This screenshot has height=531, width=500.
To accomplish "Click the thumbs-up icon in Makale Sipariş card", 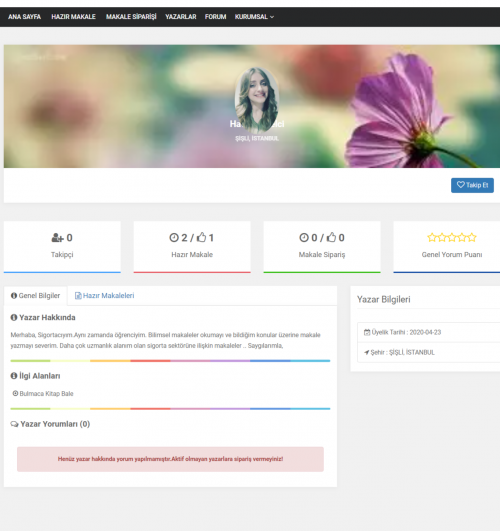I will click(x=332, y=237).
